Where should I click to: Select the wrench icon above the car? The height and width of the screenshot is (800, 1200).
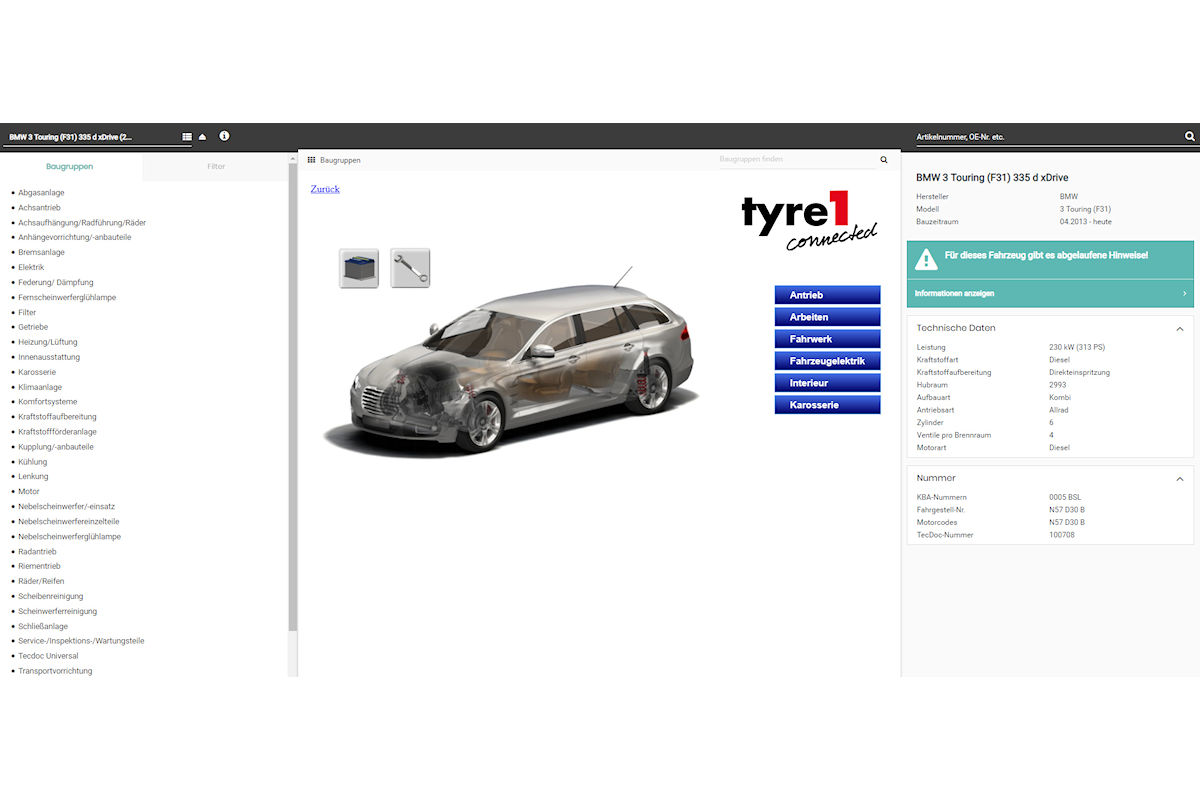pos(410,268)
